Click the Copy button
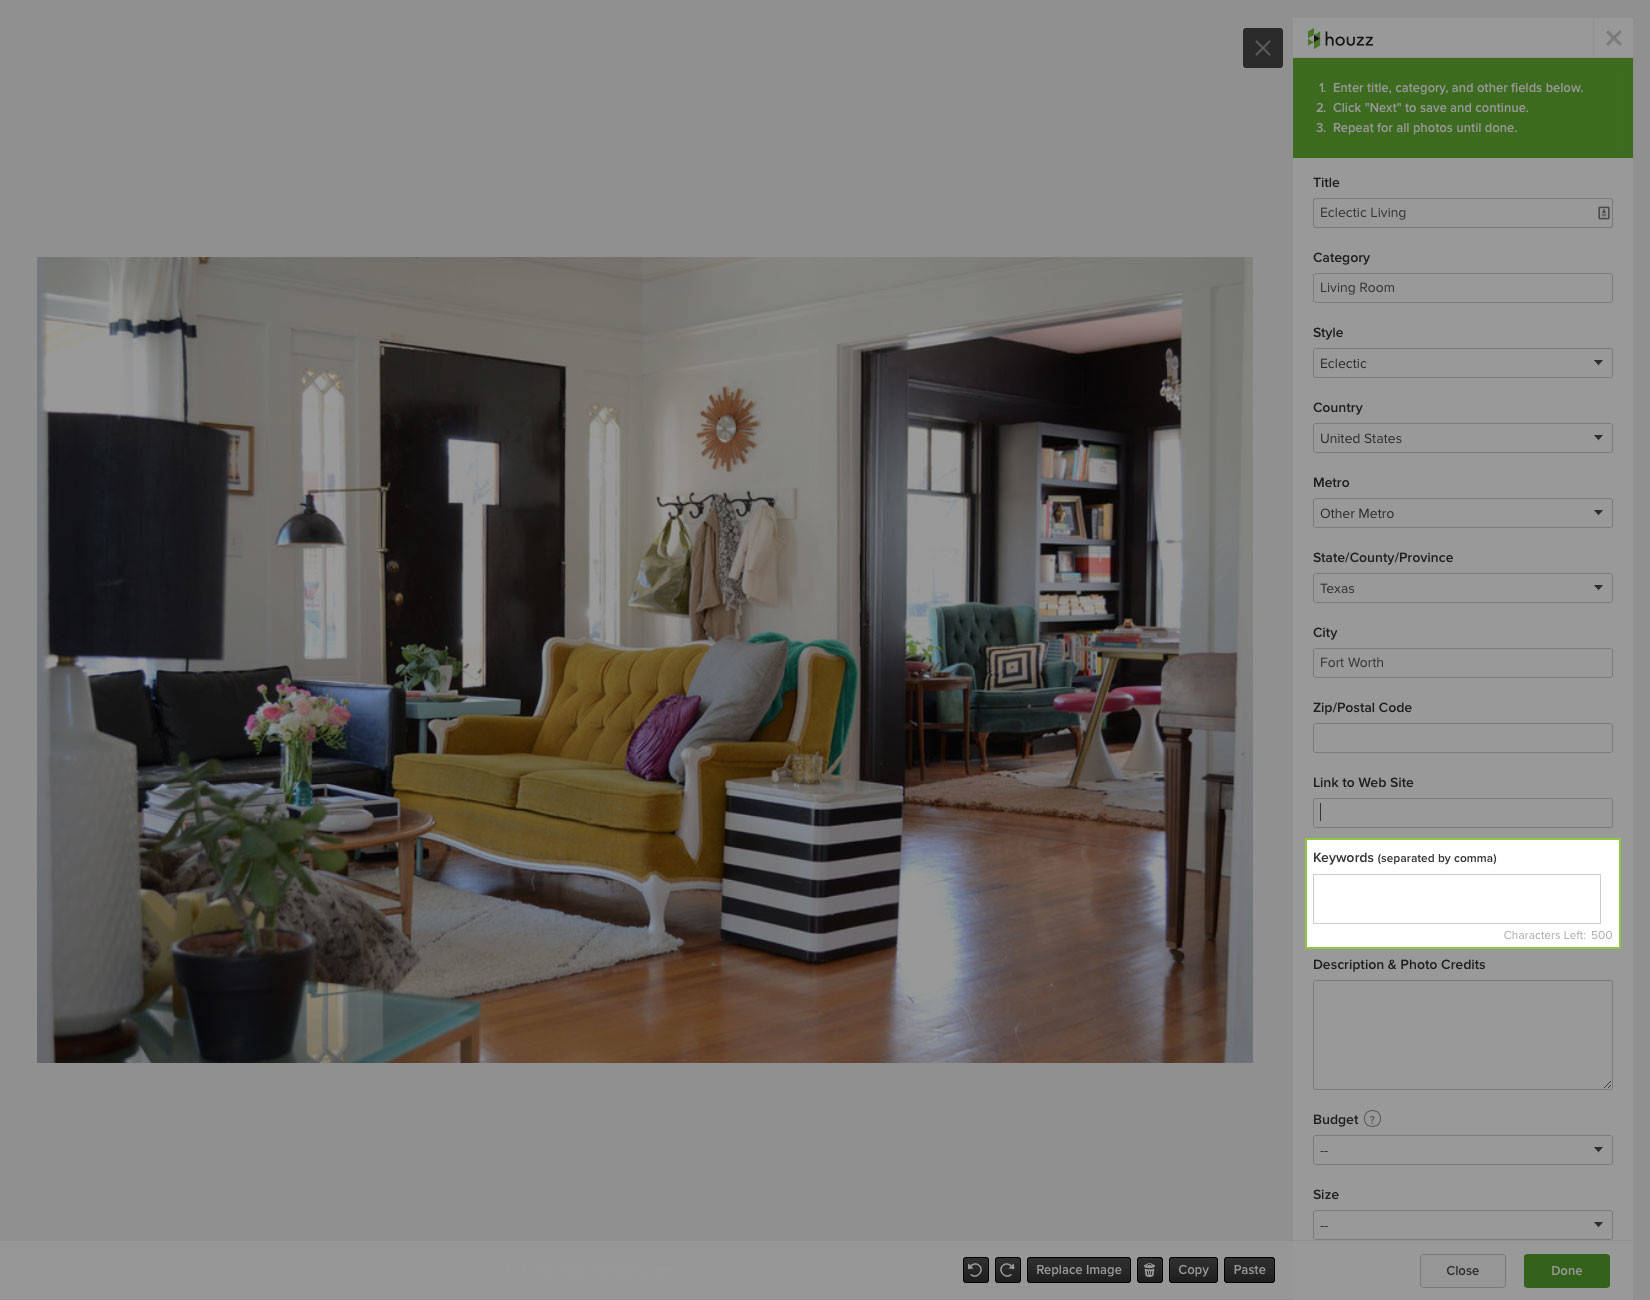The width and height of the screenshot is (1650, 1300). (1193, 1270)
